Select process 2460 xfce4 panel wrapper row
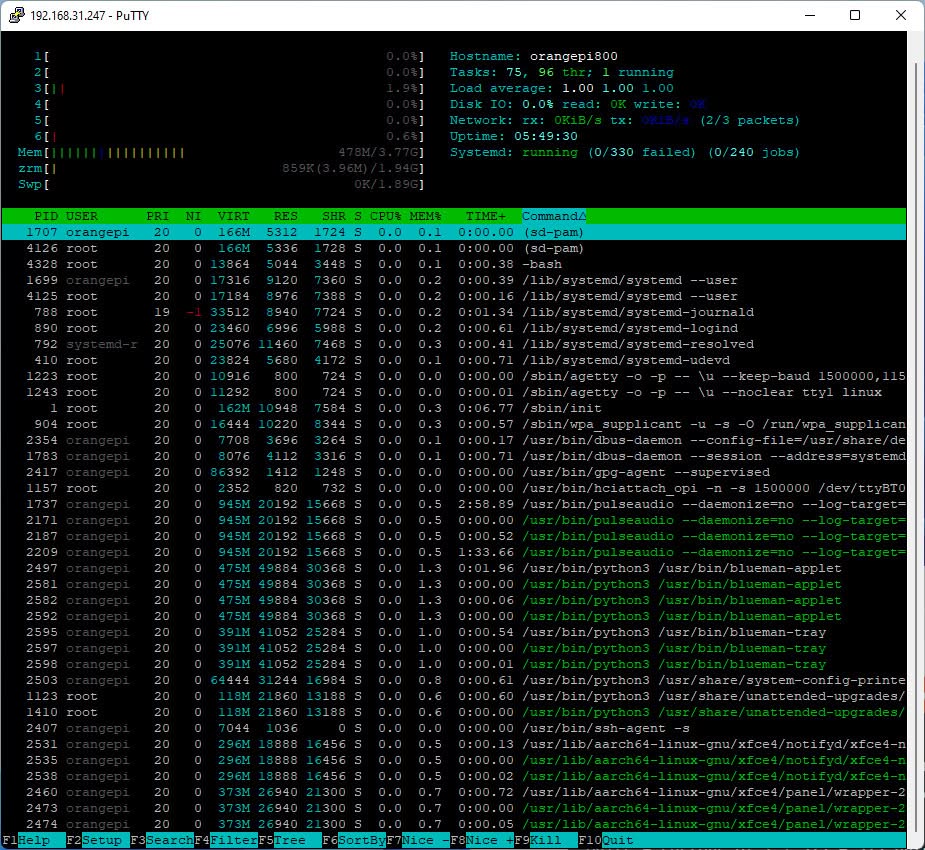 (x=454, y=792)
